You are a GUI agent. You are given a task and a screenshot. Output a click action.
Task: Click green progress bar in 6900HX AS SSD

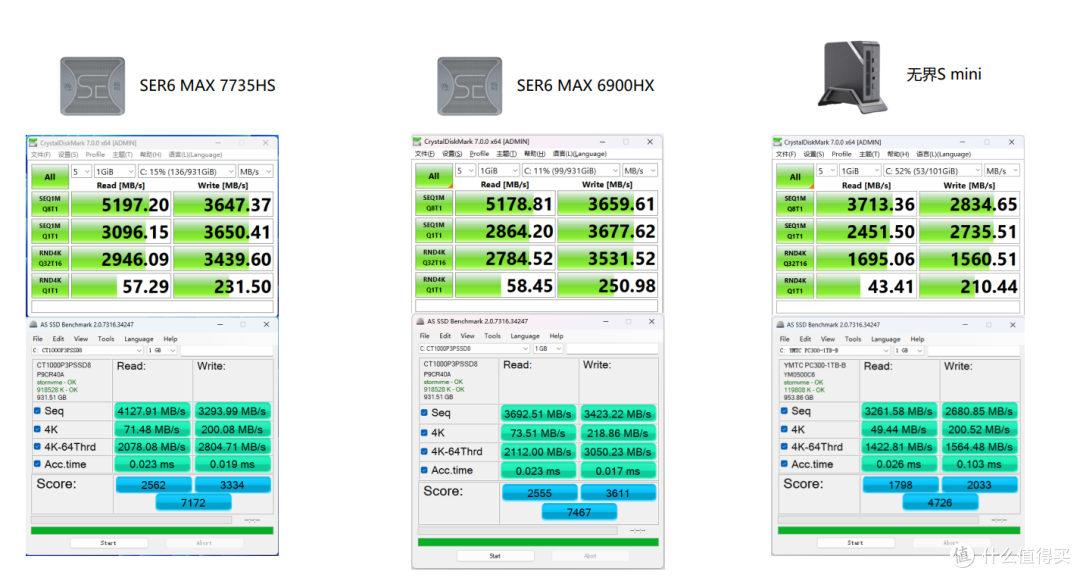538,543
